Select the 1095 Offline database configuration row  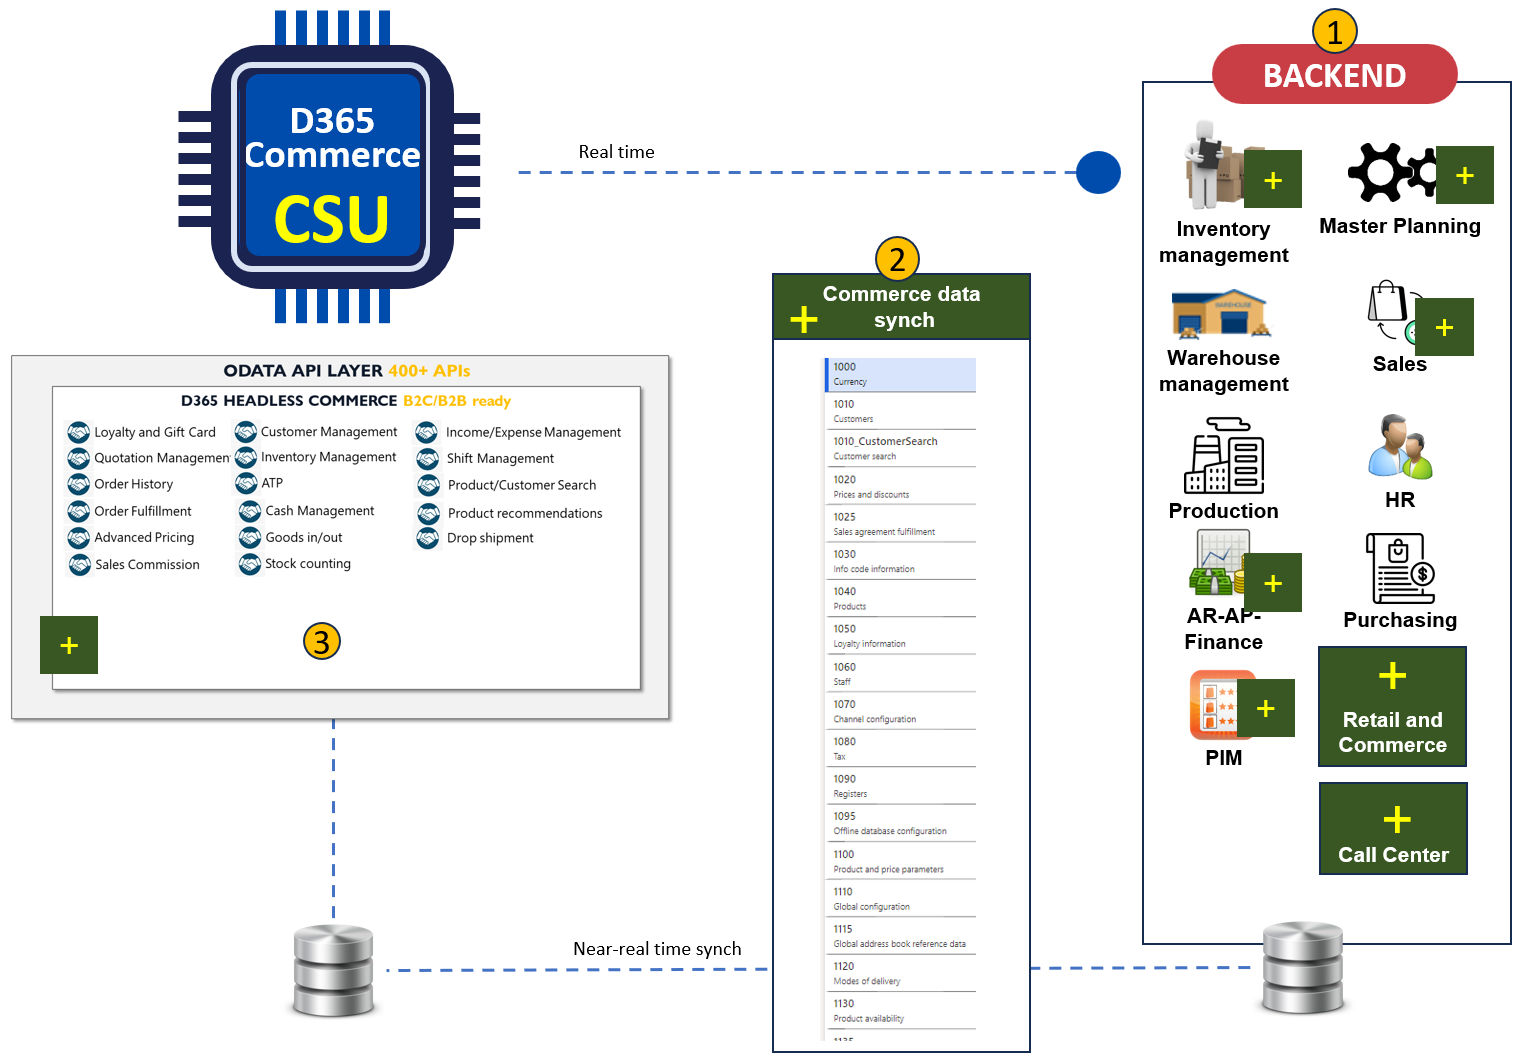point(900,823)
